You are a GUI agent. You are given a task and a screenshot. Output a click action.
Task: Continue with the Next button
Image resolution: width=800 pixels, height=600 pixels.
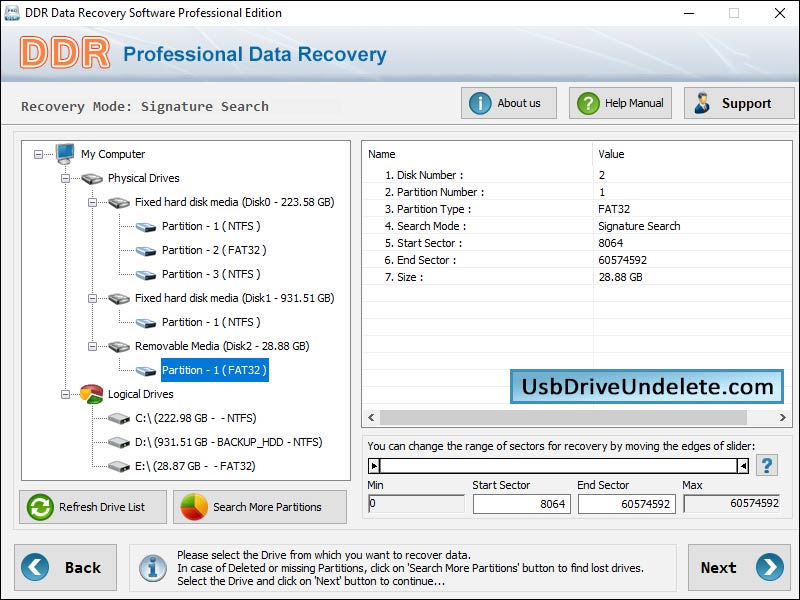(739, 567)
